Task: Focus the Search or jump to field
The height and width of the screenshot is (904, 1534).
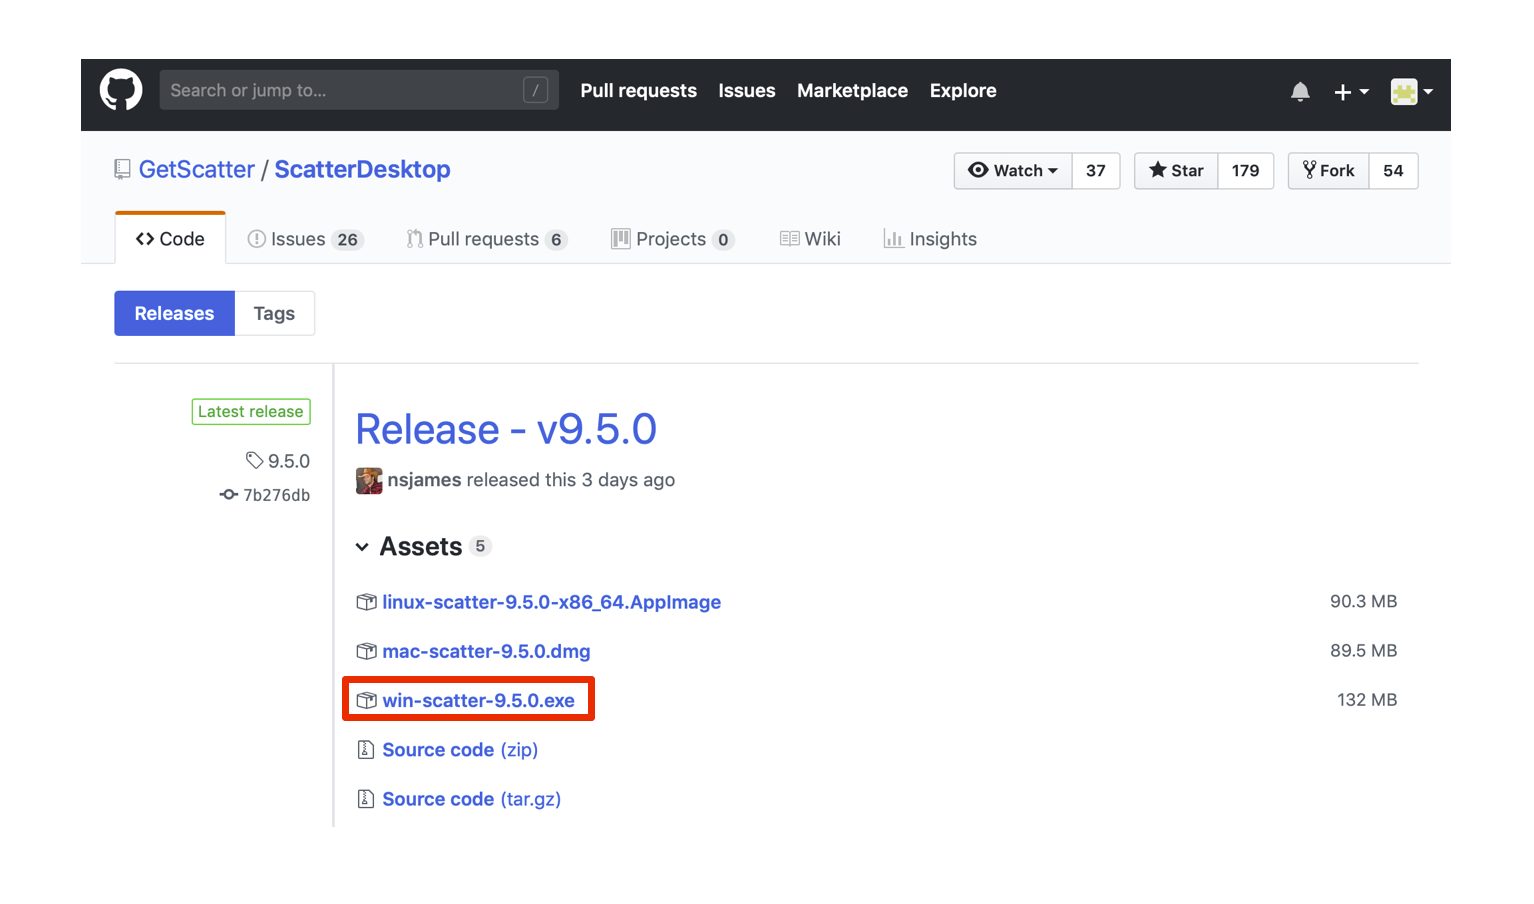Action: click(359, 90)
